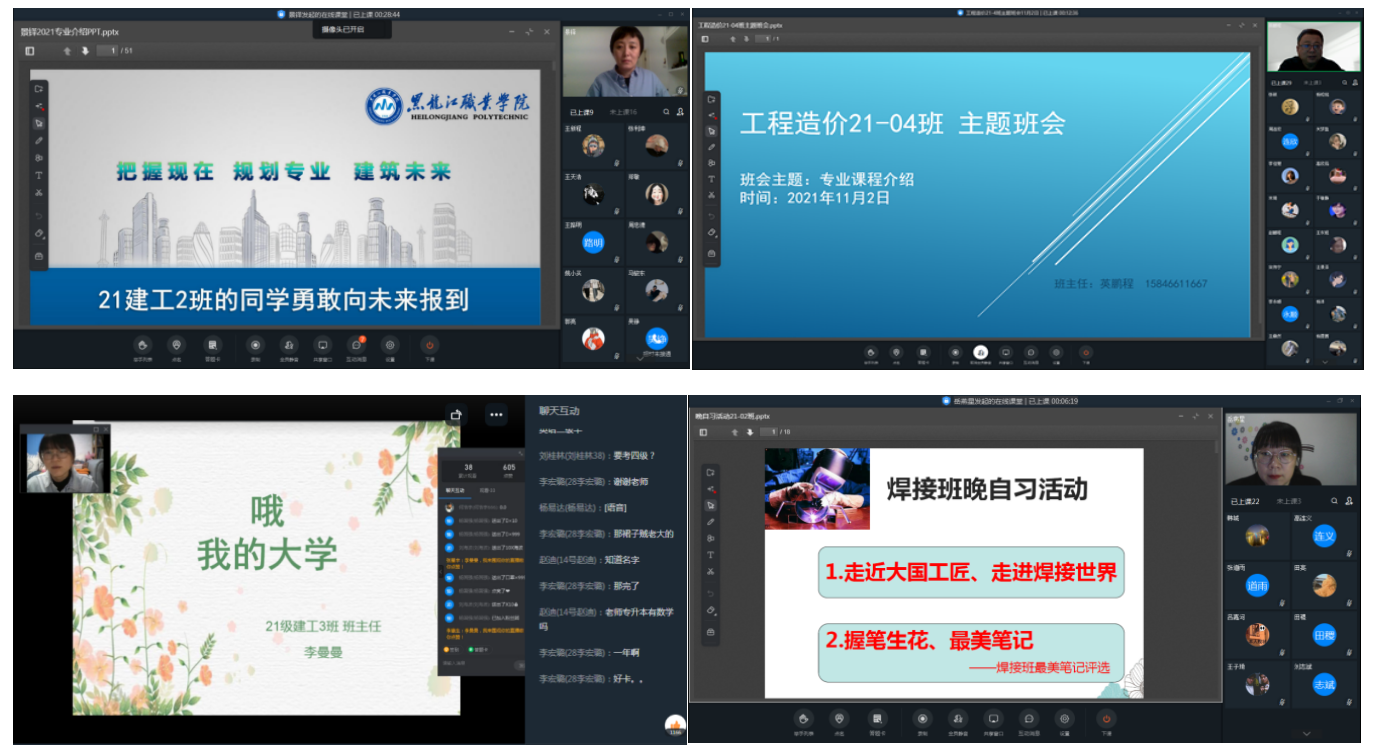
Task: Open the interactive message icon with red badge
Action: coord(357,343)
